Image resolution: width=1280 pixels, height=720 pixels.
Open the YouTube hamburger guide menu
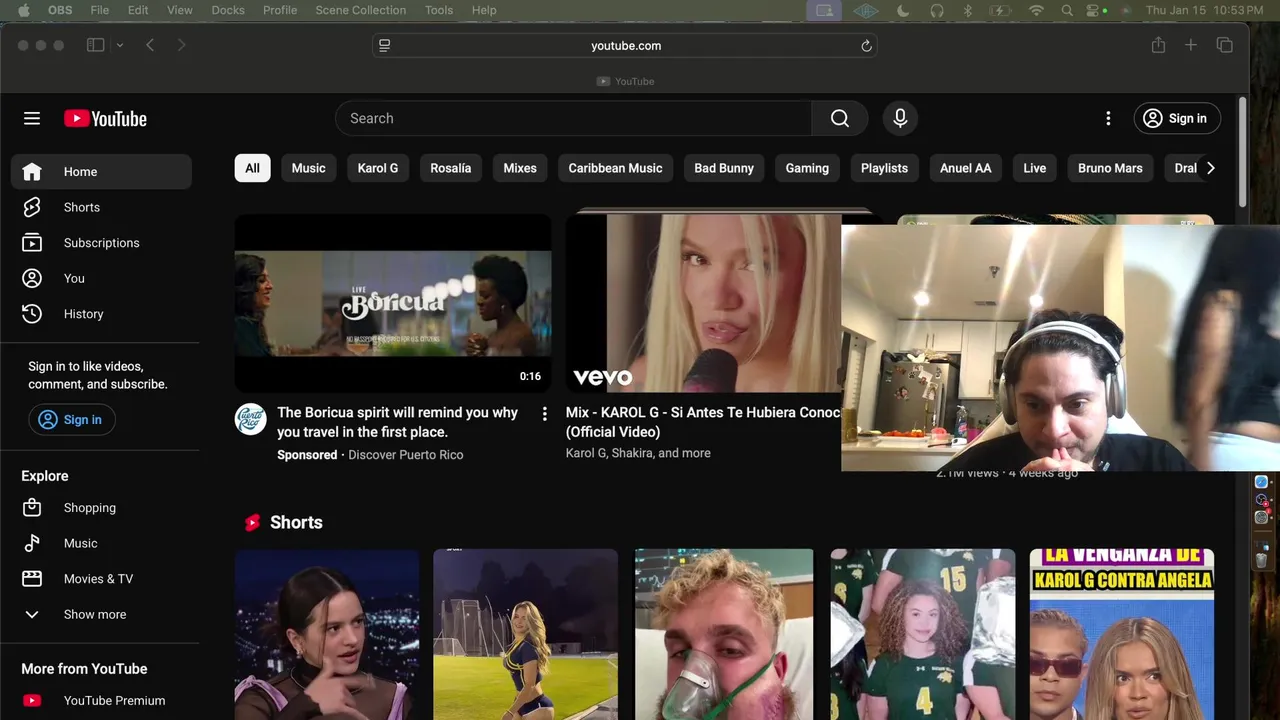coord(32,118)
